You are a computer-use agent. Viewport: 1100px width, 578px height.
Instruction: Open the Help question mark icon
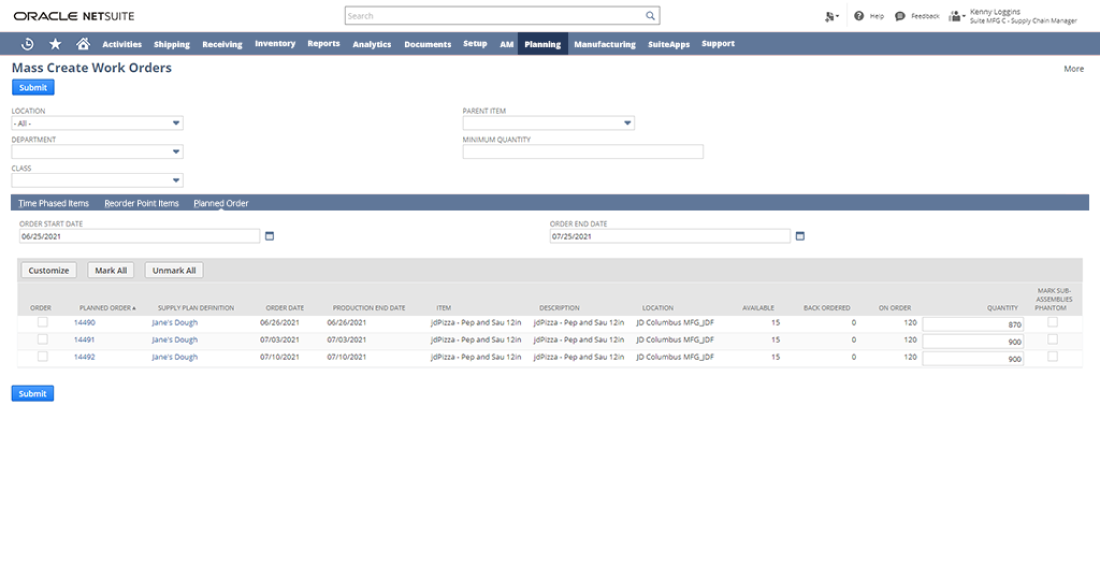[859, 16]
